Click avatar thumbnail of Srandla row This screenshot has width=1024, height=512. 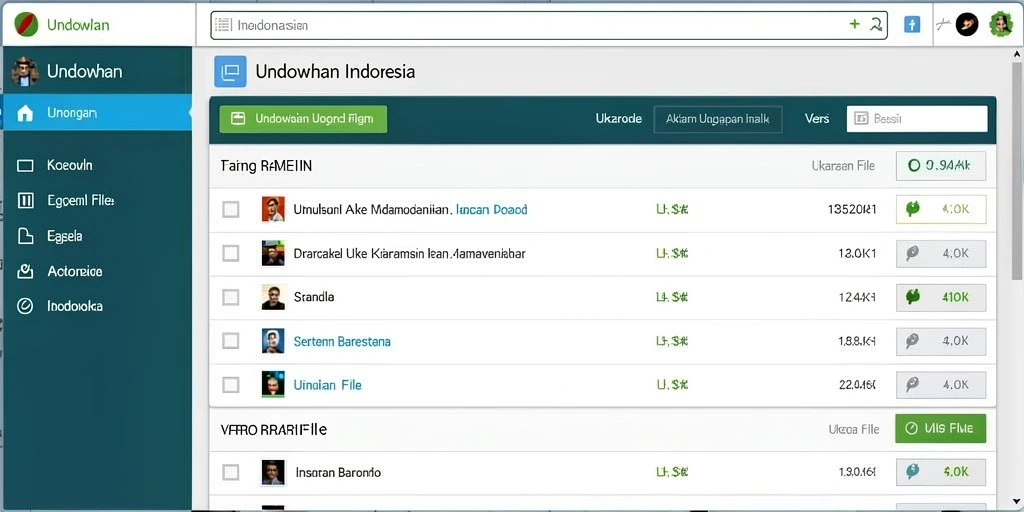(x=273, y=297)
